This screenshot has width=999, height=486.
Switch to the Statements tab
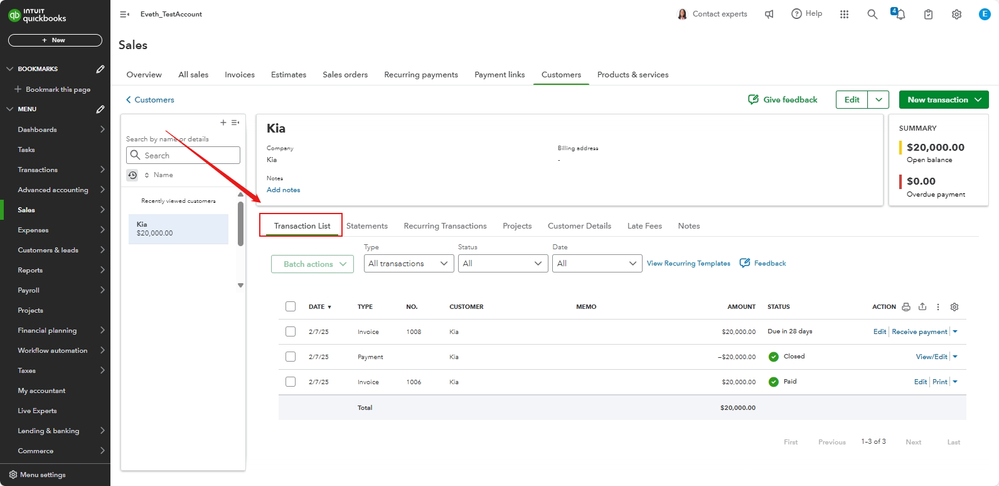tap(367, 226)
